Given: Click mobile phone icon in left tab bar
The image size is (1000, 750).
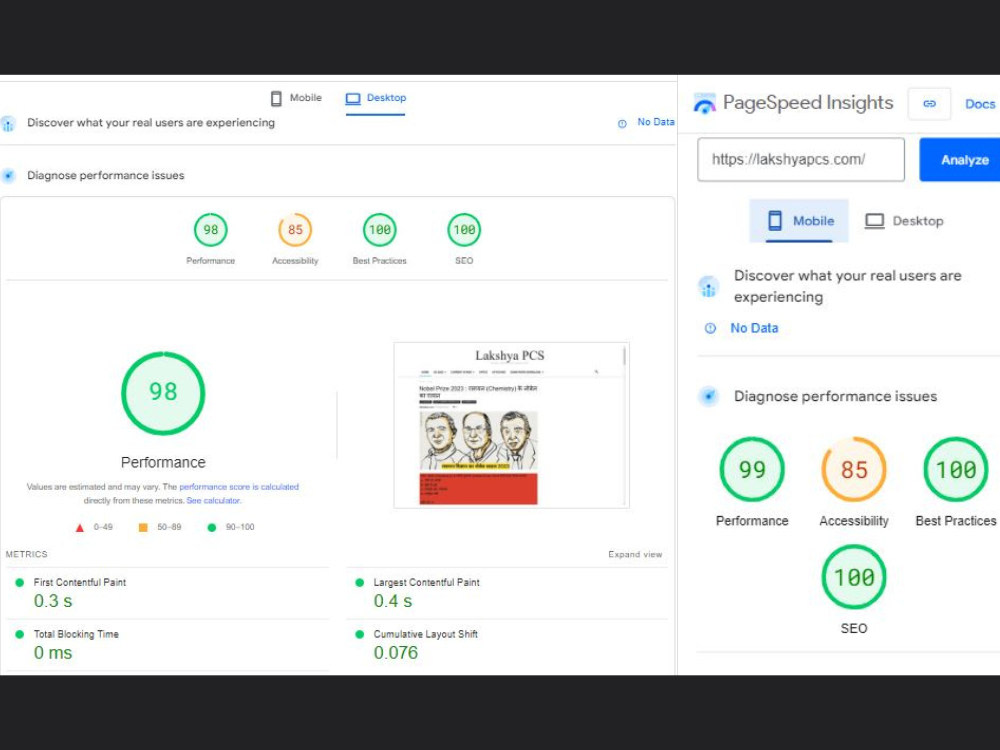Looking at the screenshot, I should (276, 98).
